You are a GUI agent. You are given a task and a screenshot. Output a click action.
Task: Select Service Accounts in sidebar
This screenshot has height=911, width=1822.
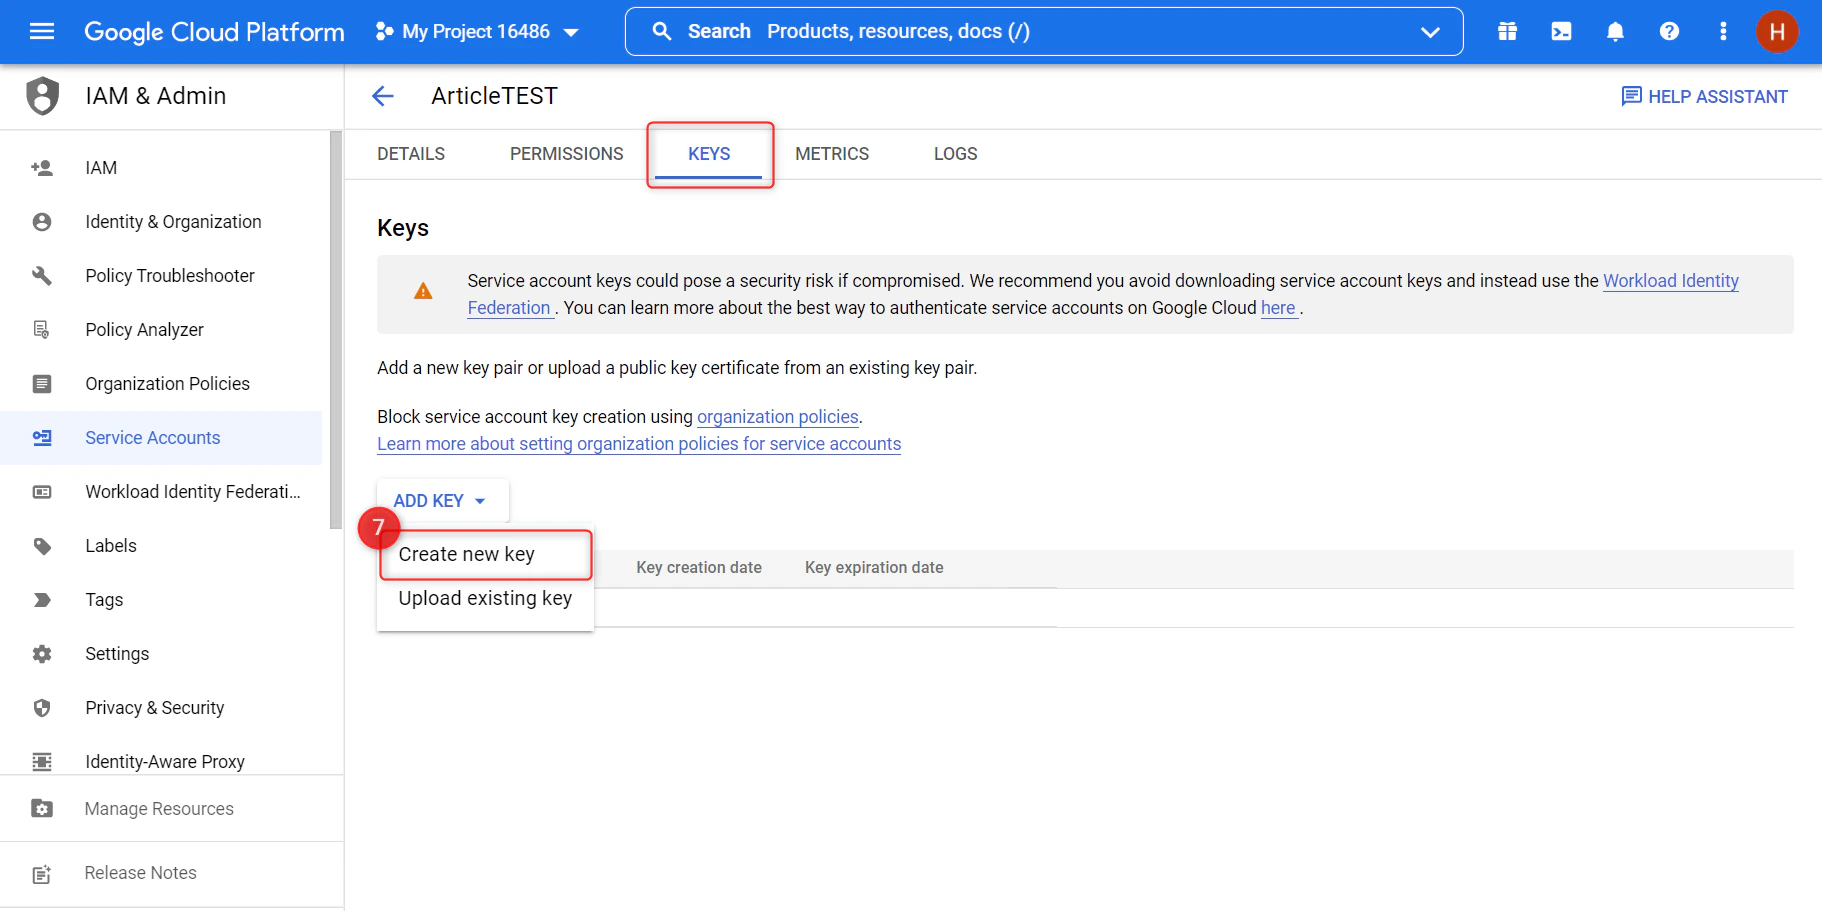coord(161,438)
